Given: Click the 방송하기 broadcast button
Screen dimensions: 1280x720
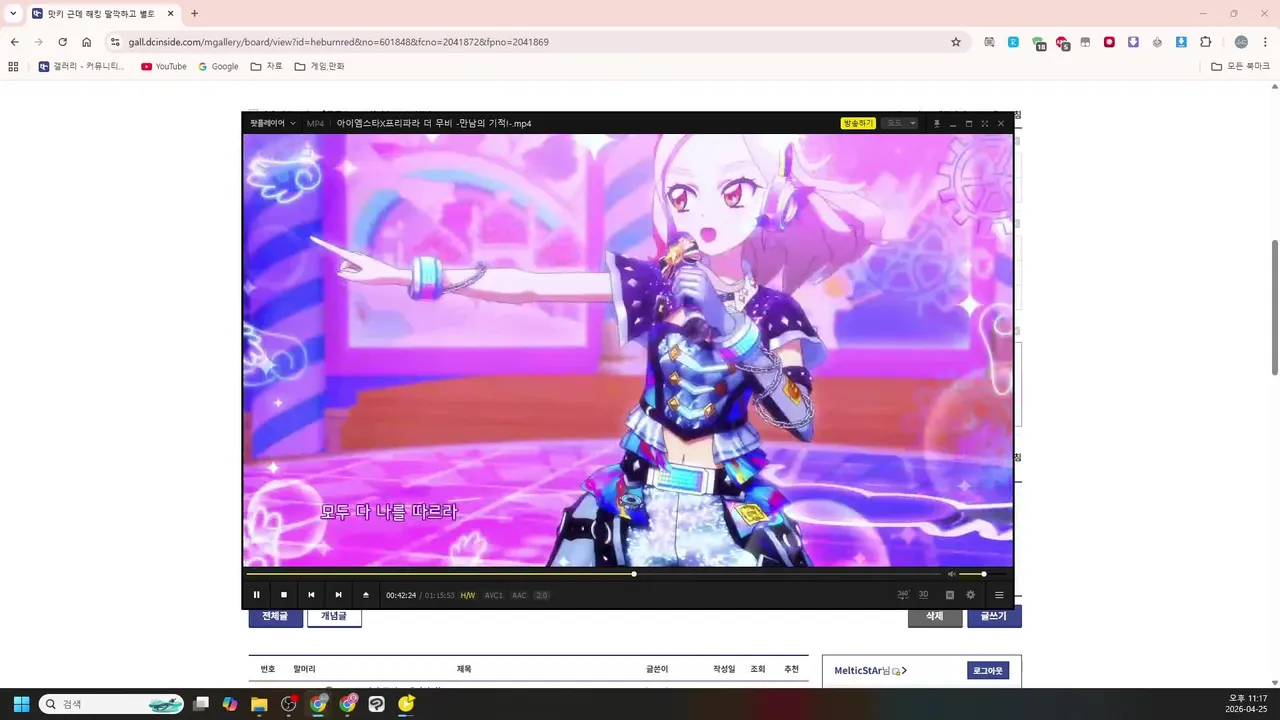Looking at the screenshot, I should point(858,123).
